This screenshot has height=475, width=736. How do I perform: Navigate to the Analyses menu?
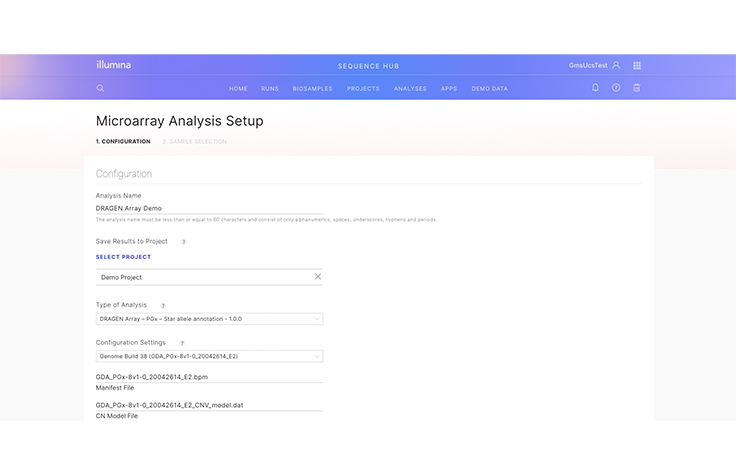[x=410, y=88]
